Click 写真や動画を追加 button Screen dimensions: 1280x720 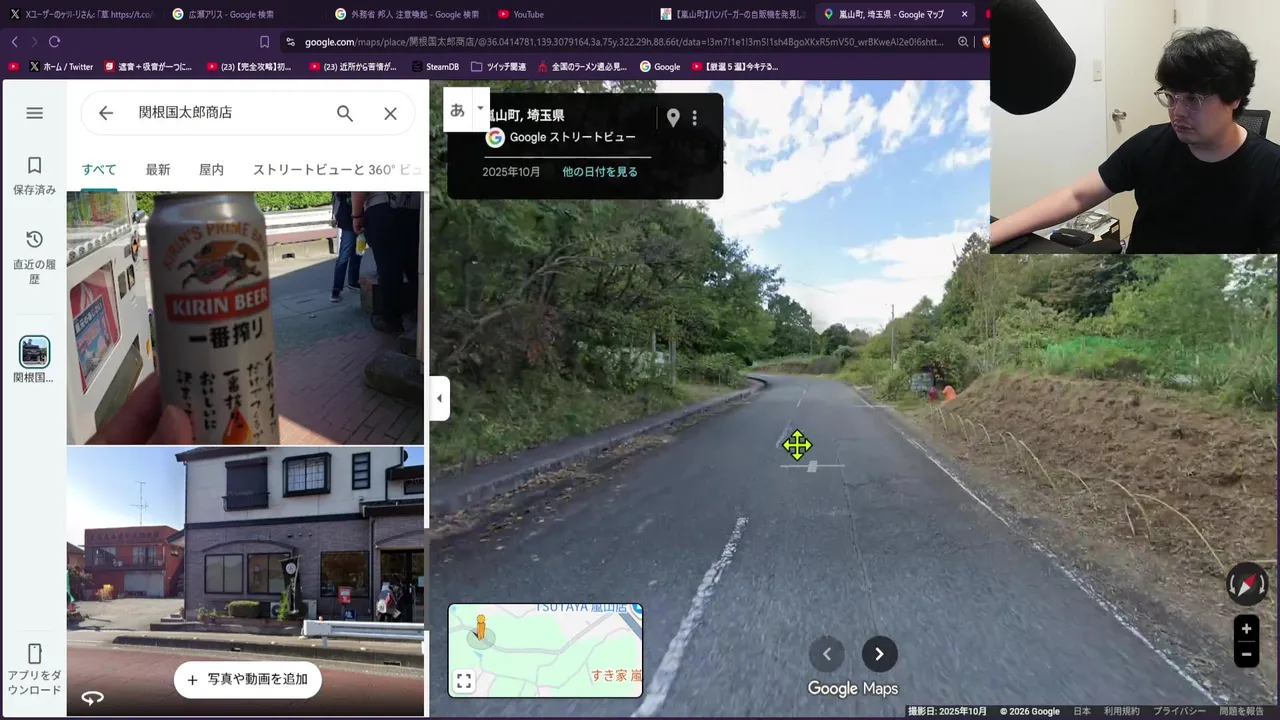(x=247, y=679)
